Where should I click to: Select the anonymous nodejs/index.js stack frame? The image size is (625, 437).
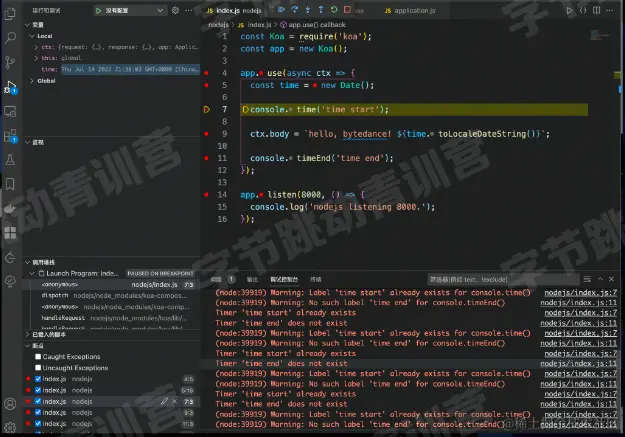coord(111,284)
